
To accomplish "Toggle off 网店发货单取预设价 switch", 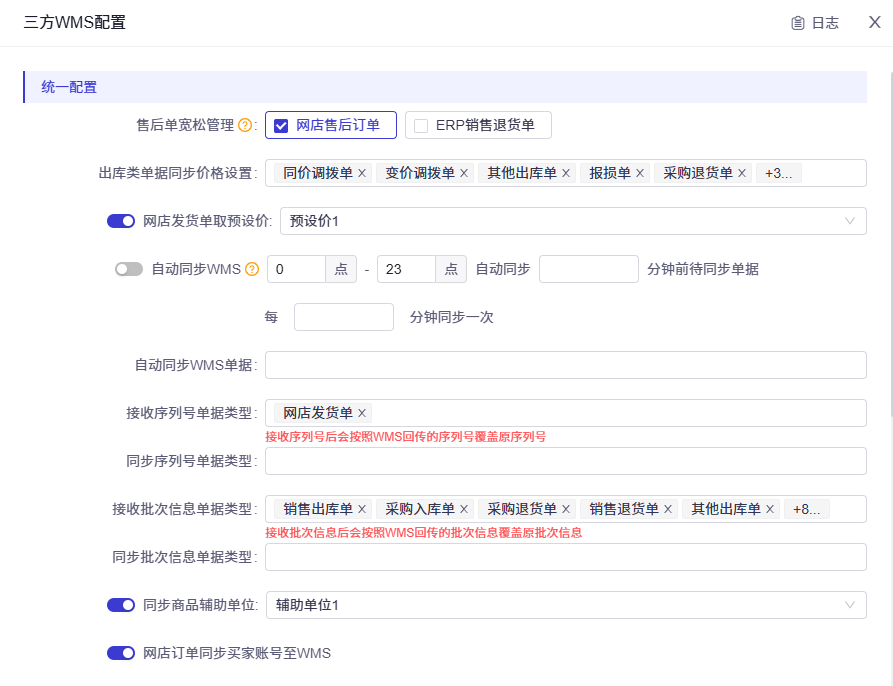I will point(121,221).
